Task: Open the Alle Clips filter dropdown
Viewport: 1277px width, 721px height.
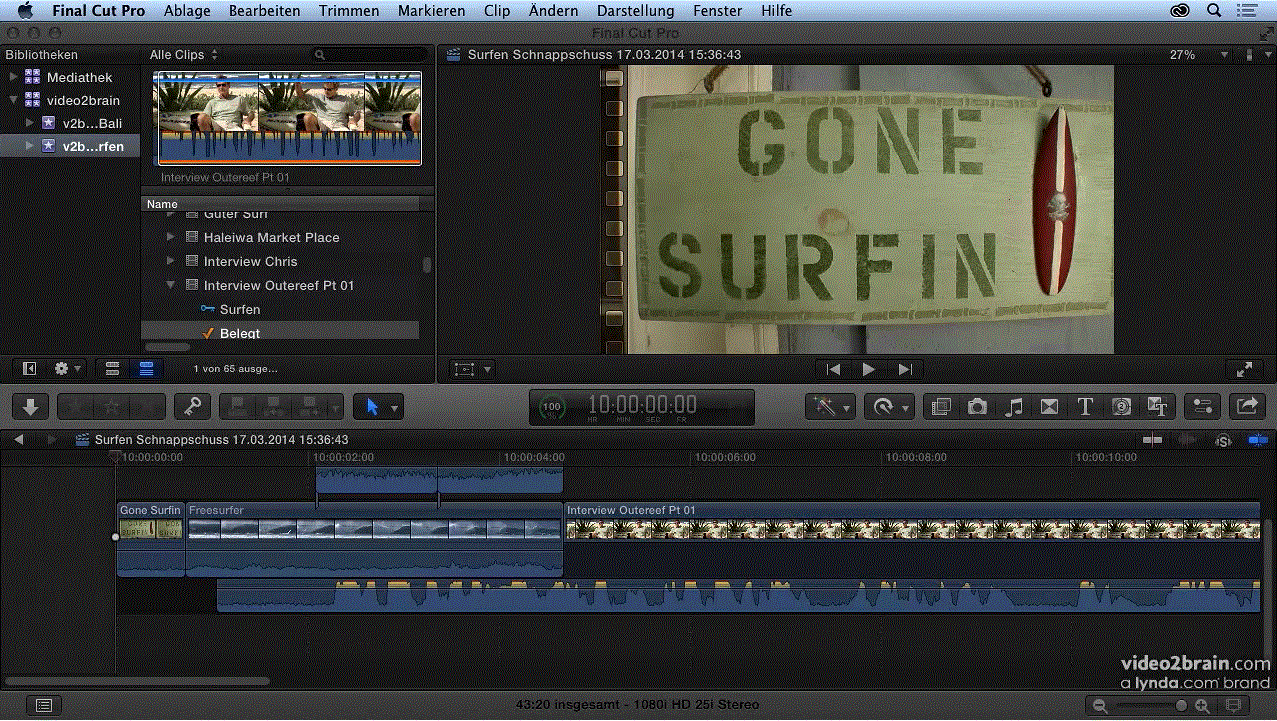Action: pos(183,55)
